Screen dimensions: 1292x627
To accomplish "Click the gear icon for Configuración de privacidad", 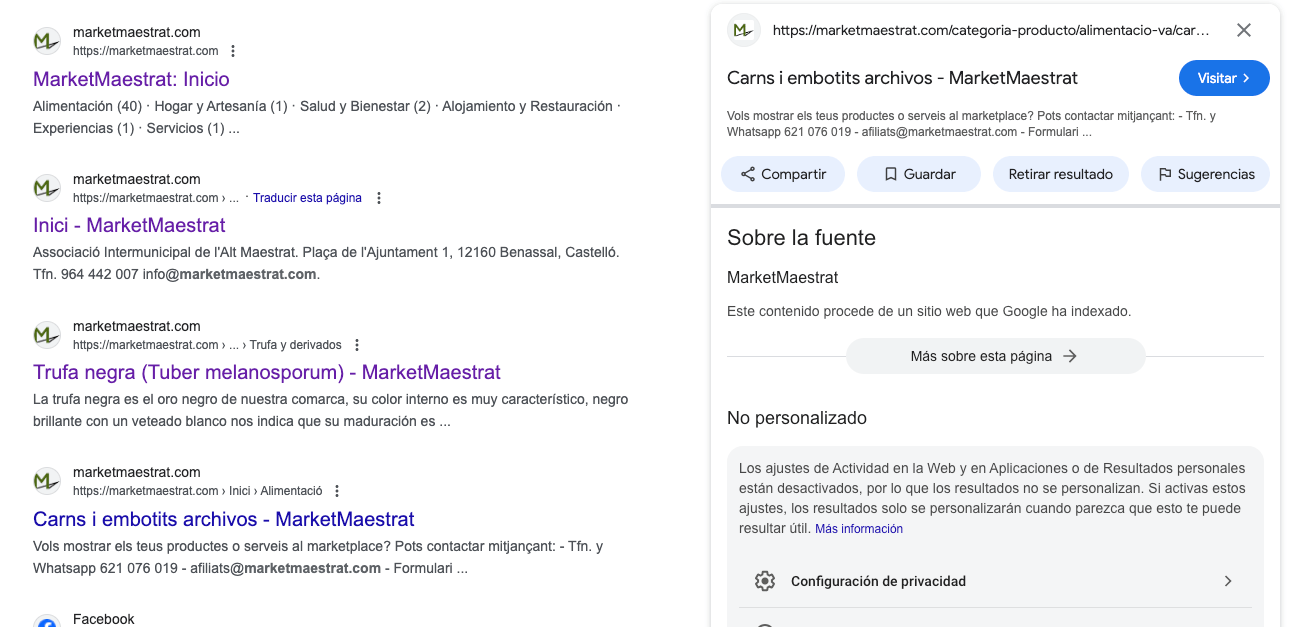I will point(765,581).
